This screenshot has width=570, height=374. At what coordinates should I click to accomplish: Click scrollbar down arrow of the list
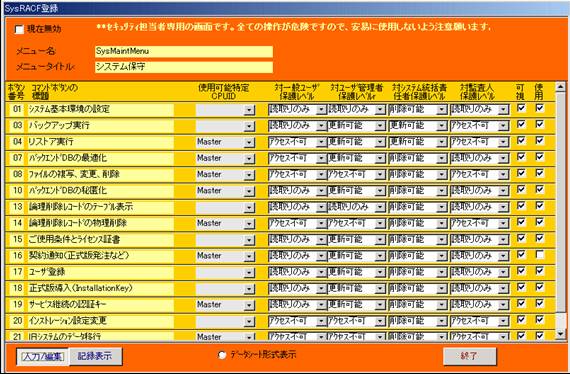click(561, 333)
